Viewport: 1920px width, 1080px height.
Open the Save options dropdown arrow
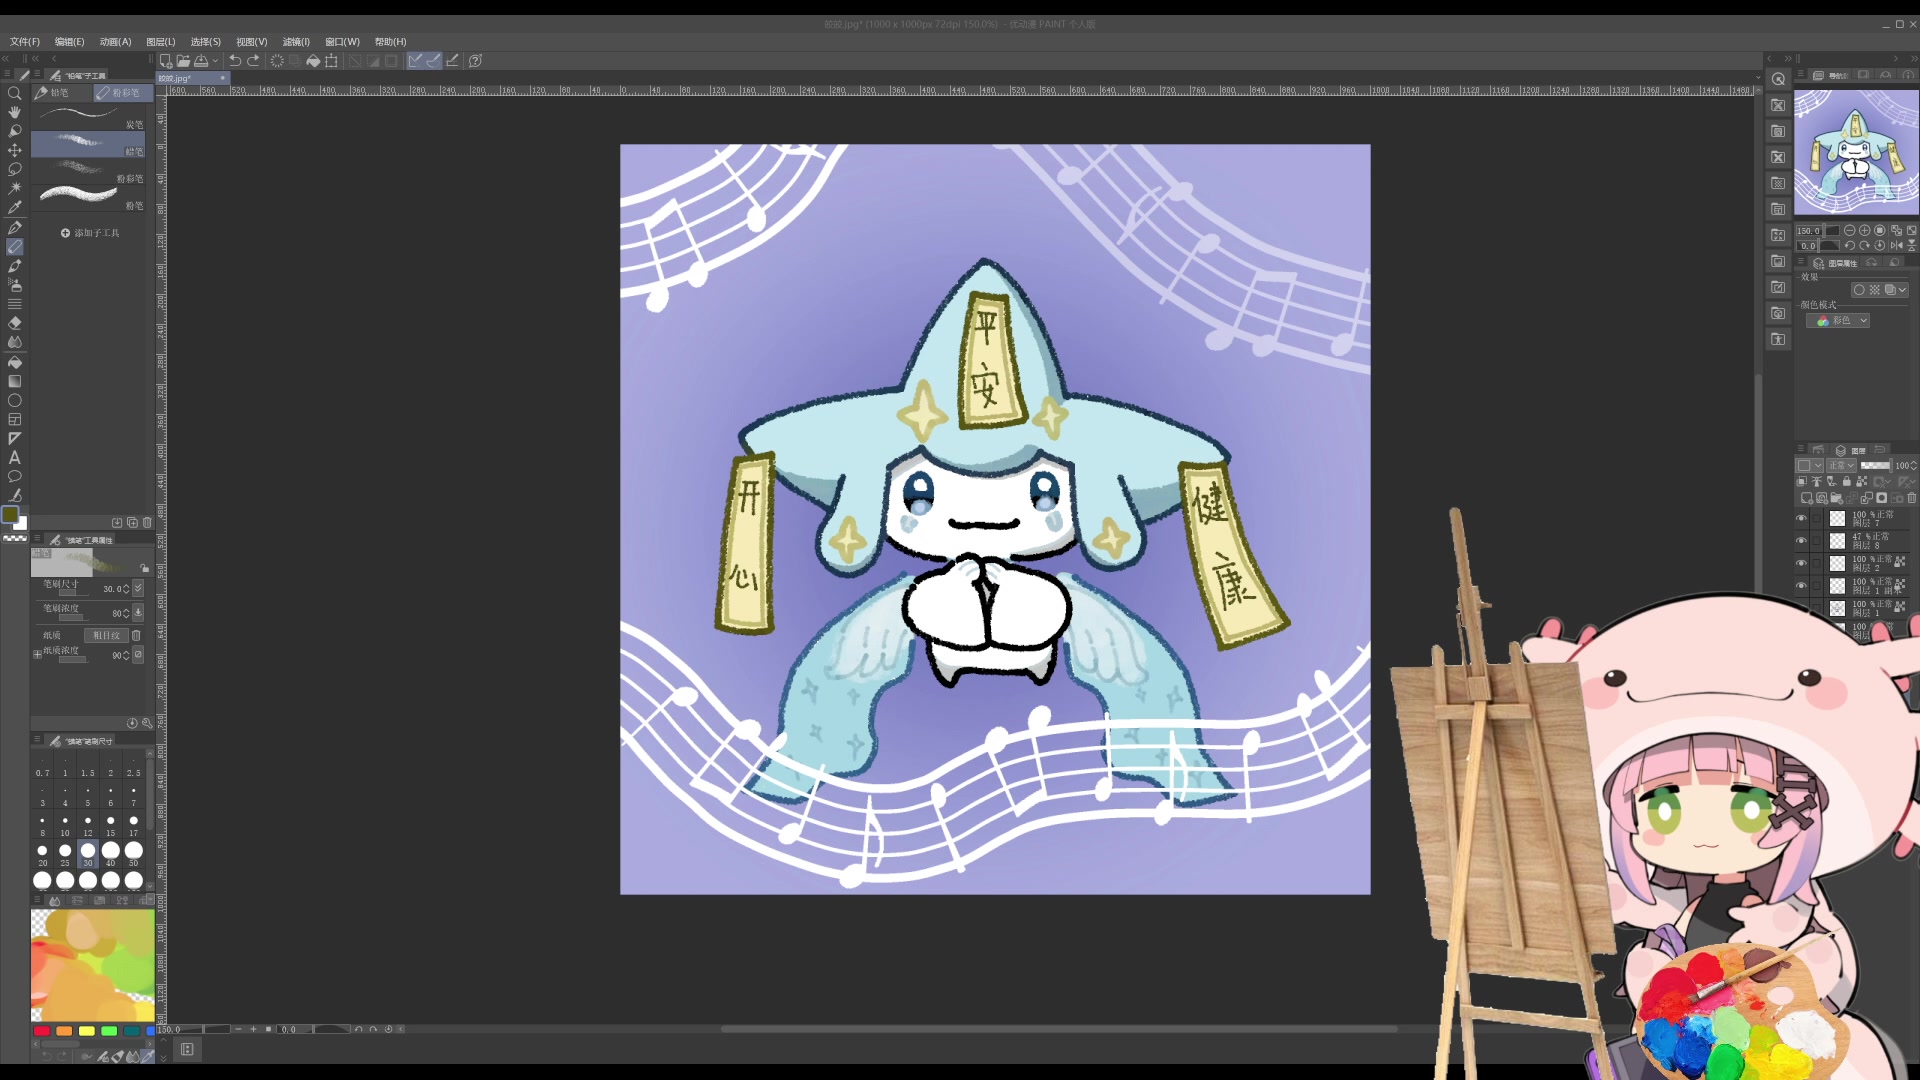(x=215, y=61)
